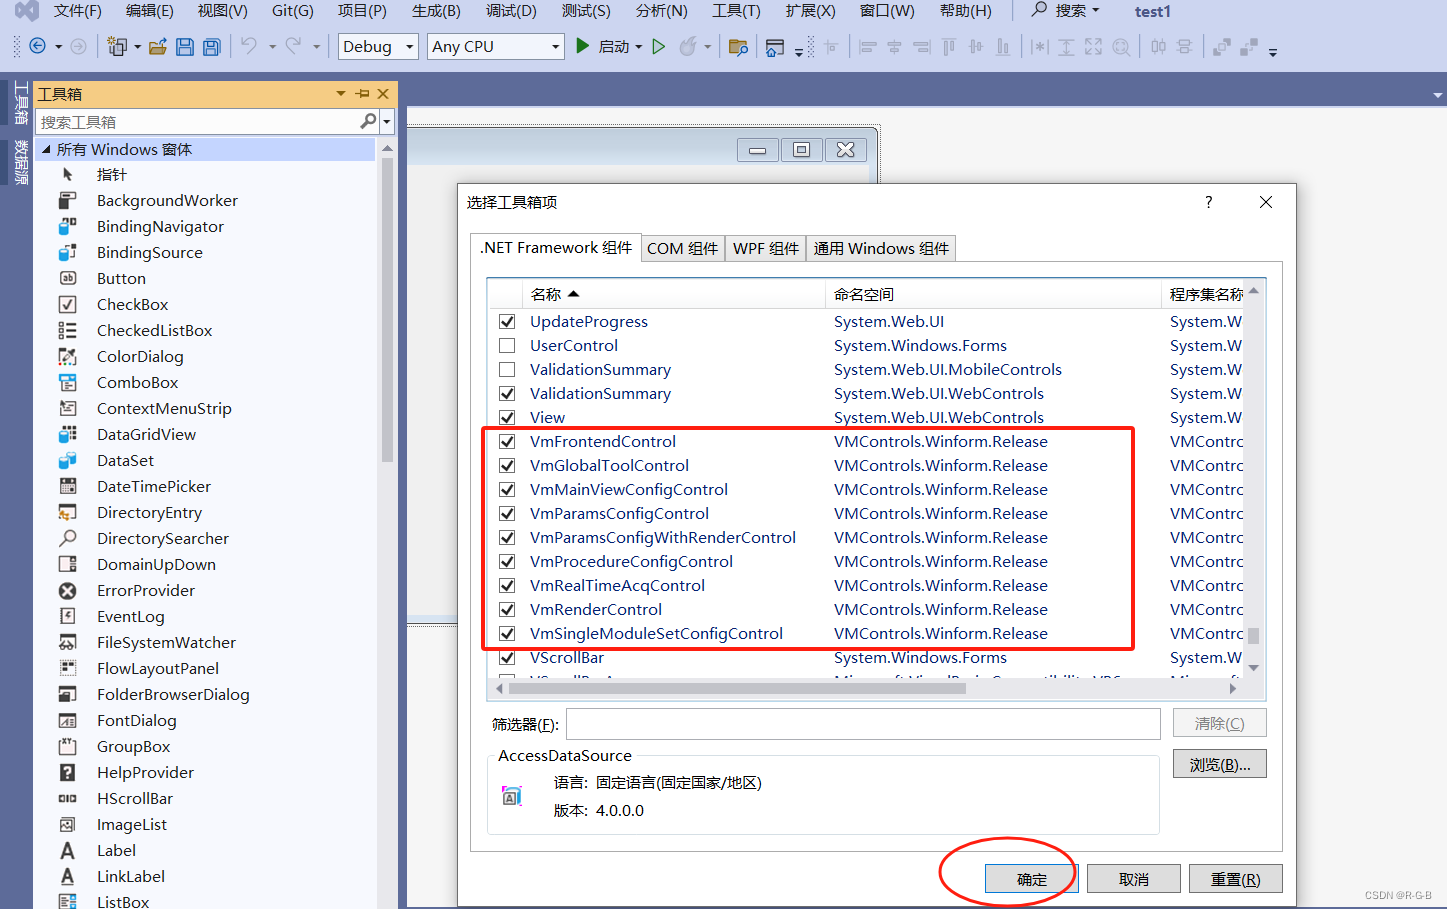The width and height of the screenshot is (1447, 909).
Task: Toggle the VmRenderControl checkbox
Action: 507,609
